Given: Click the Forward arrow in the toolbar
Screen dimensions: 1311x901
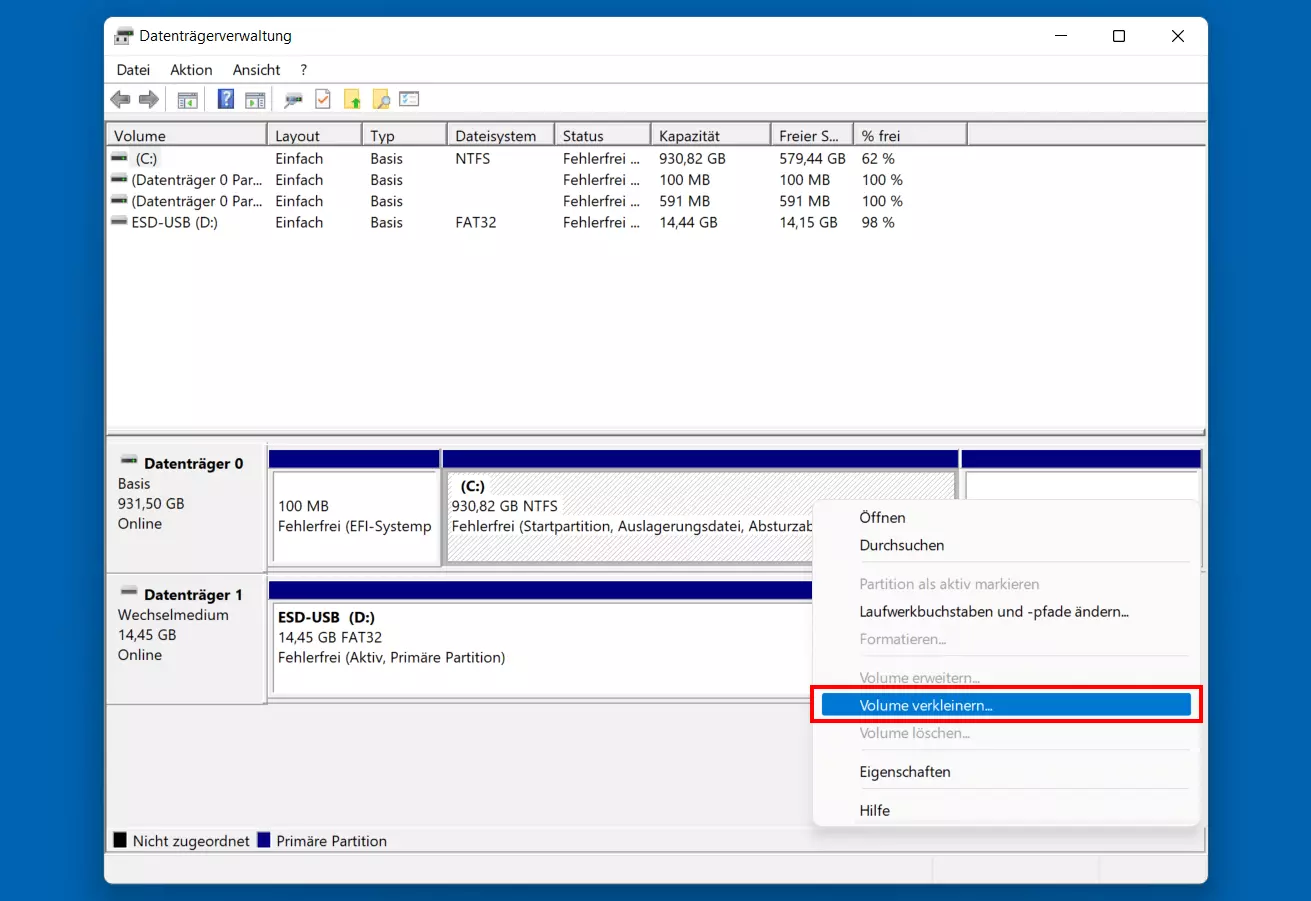Looking at the screenshot, I should point(149,99).
